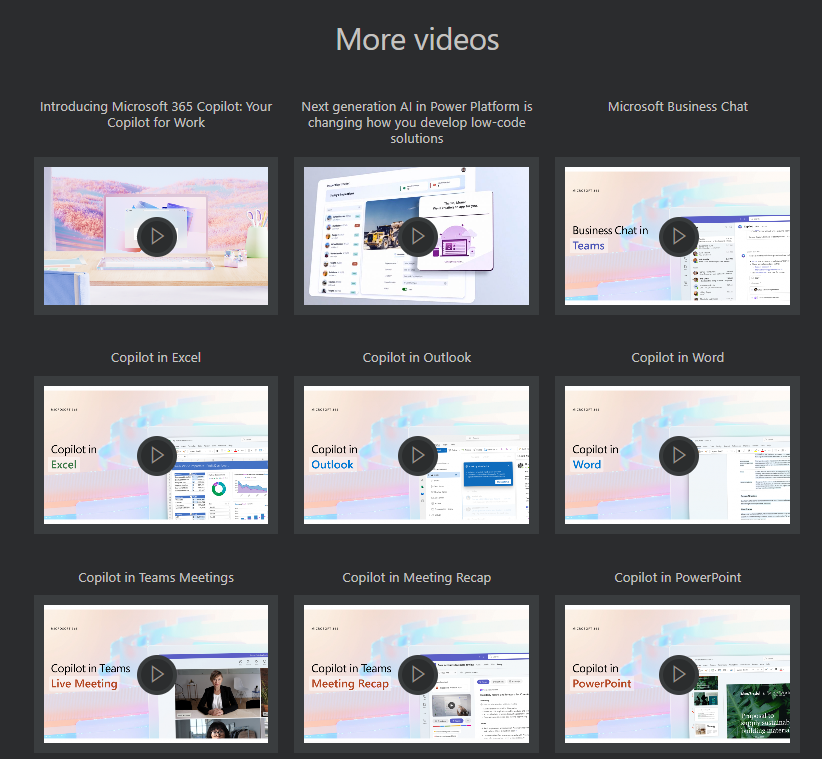
Task: Open the 'Introducing Microsoft 365 Copilot' title
Action: [156, 114]
